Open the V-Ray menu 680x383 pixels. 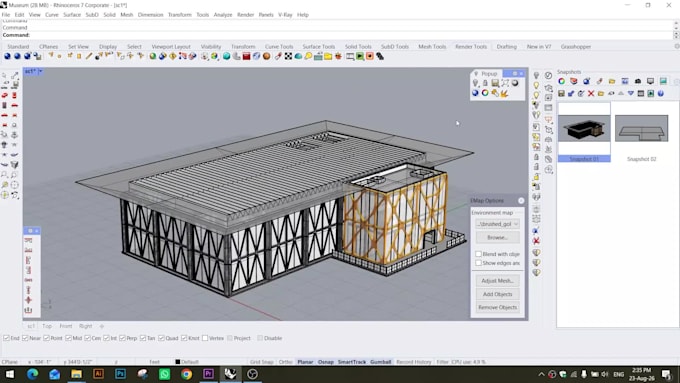[285, 15]
